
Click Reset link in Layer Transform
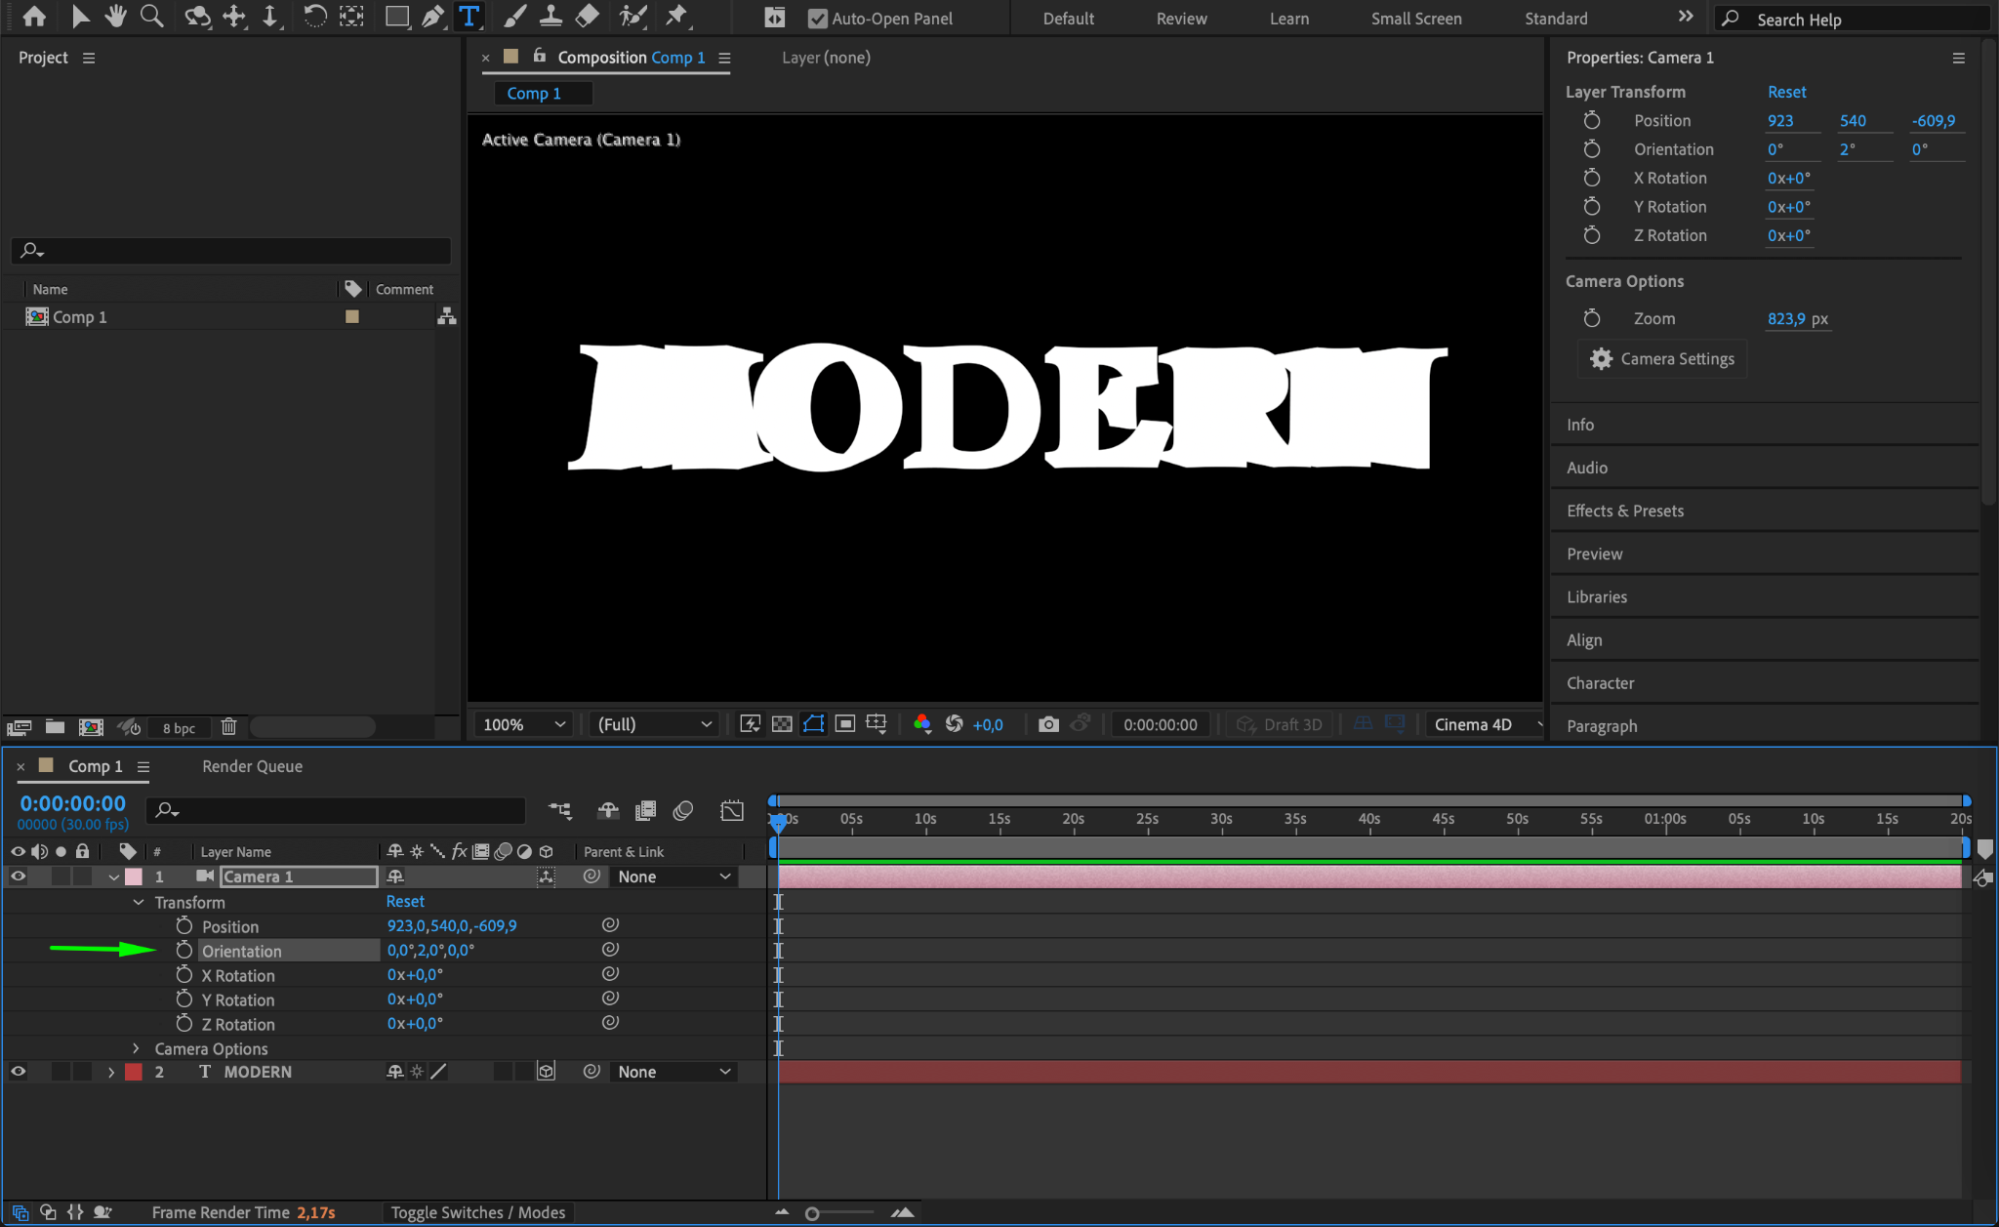1786,91
